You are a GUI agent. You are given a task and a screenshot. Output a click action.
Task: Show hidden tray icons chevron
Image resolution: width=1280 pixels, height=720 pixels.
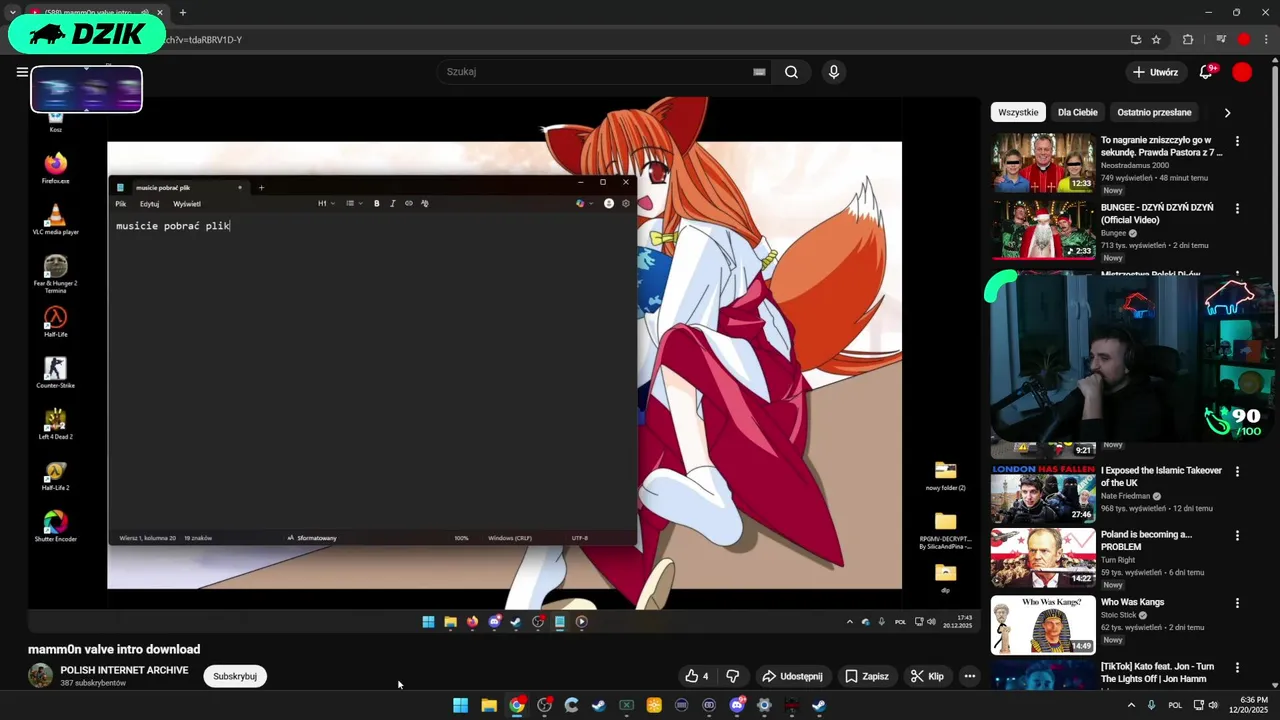pos(1131,705)
